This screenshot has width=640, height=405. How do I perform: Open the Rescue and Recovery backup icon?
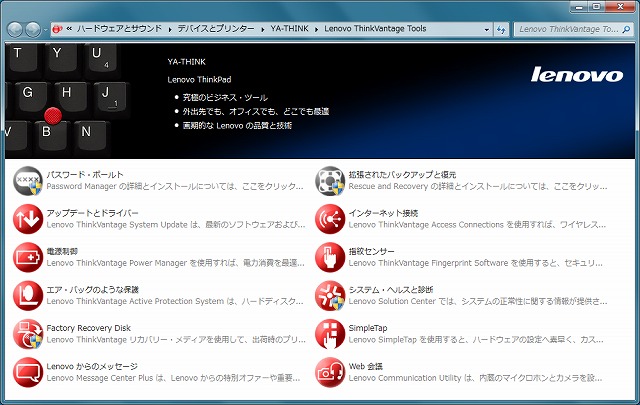[330, 181]
